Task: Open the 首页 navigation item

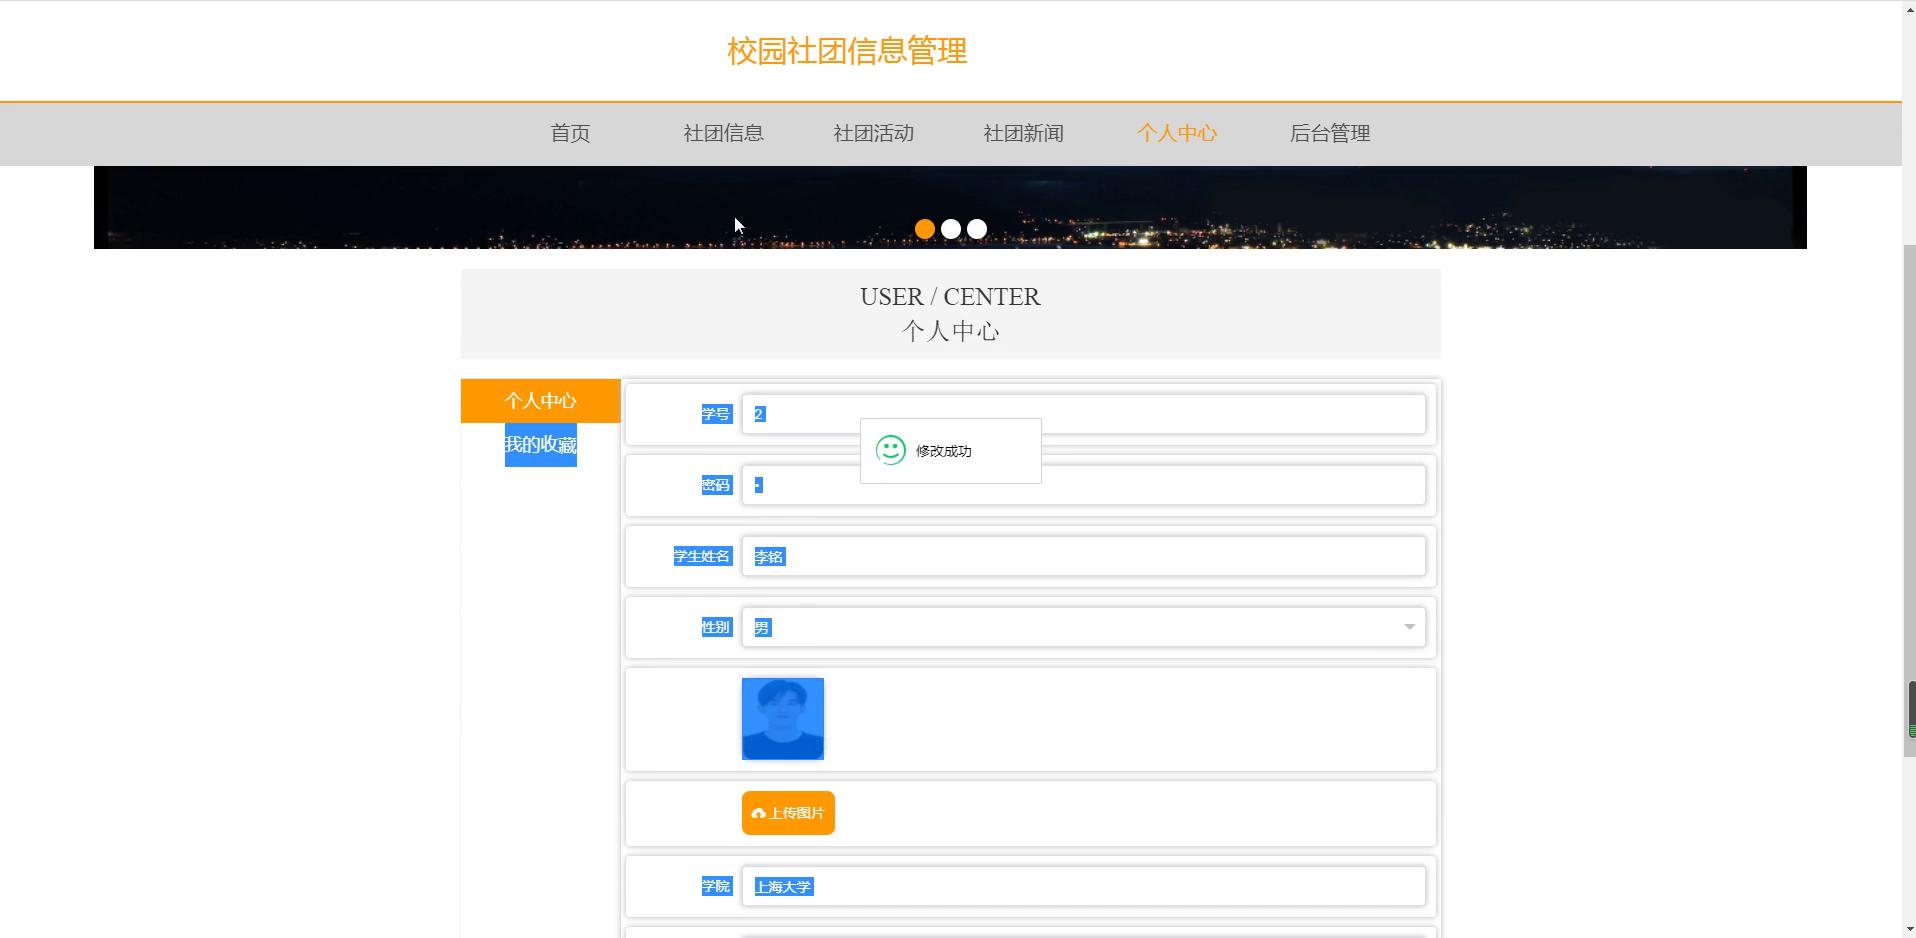Action: click(x=570, y=133)
